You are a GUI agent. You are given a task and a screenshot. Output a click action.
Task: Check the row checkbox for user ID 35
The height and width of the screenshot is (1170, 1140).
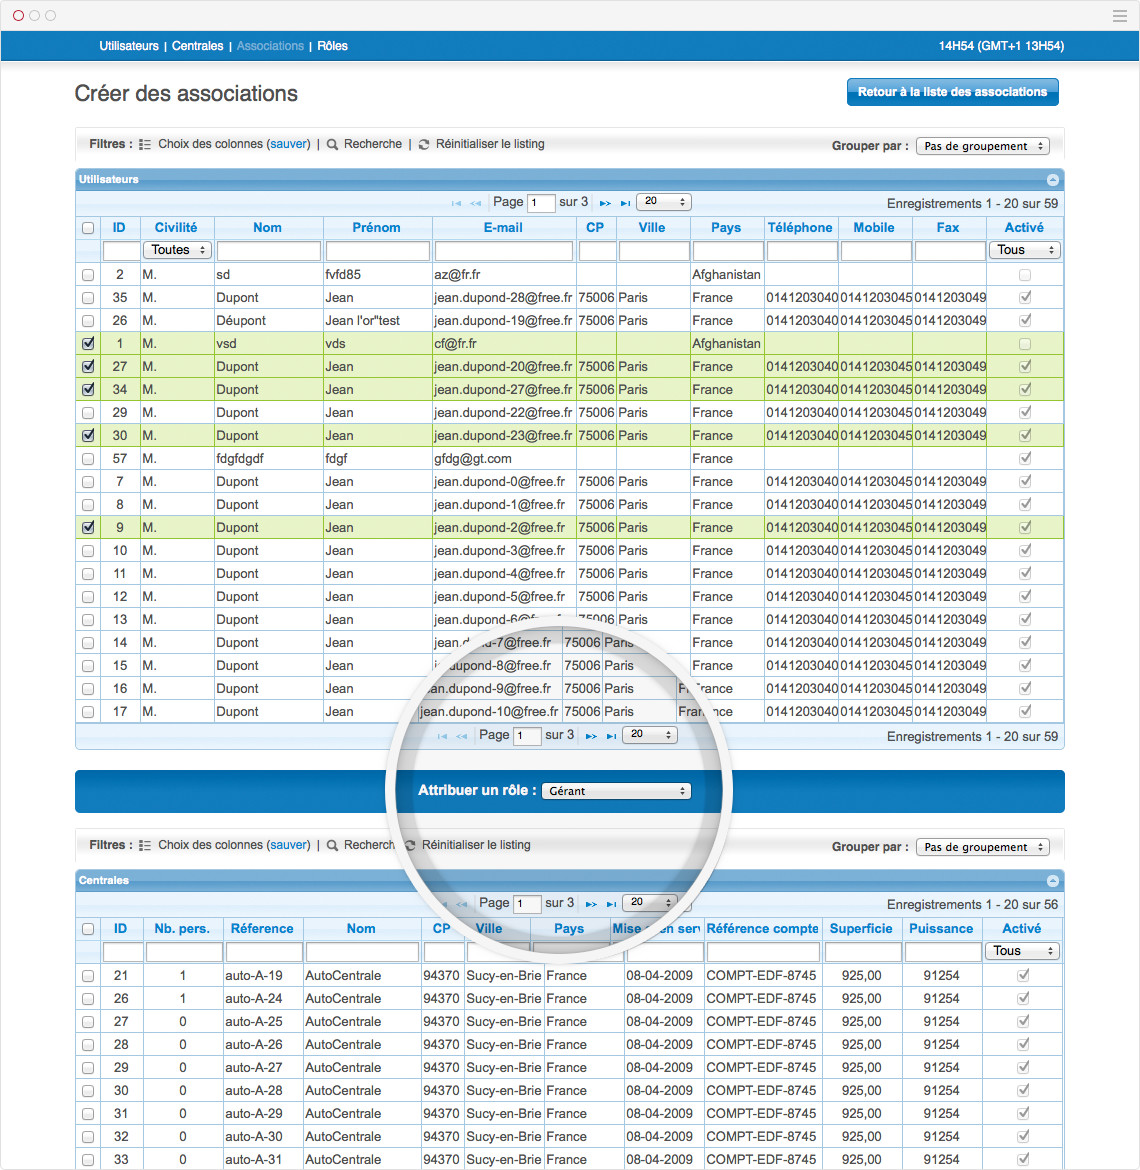coord(88,298)
